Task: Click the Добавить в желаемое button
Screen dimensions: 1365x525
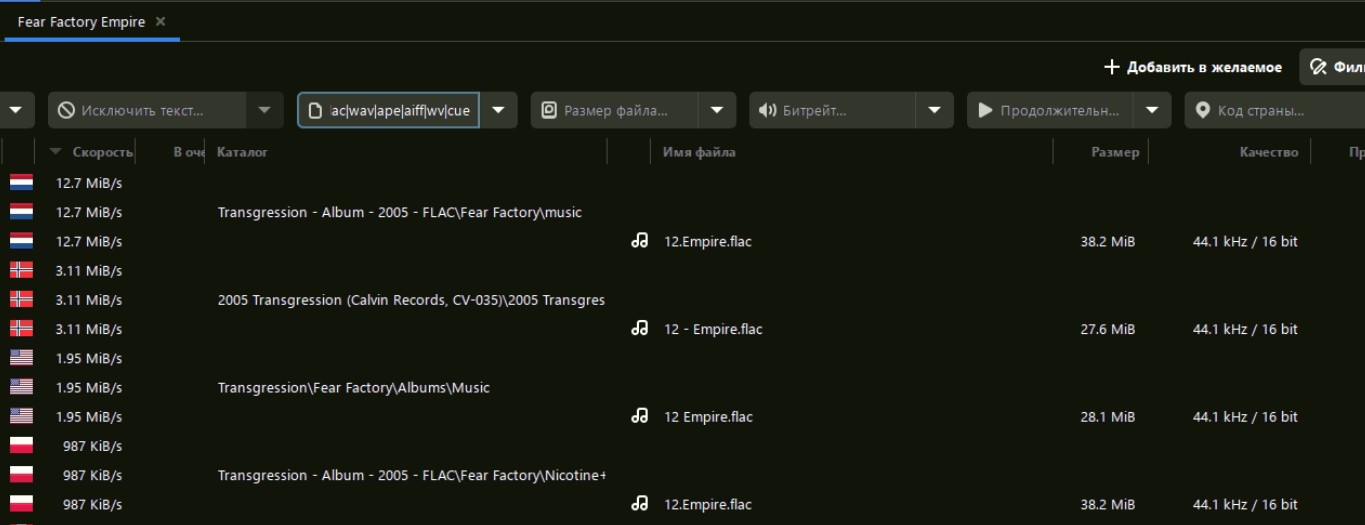Action: click(1192, 67)
